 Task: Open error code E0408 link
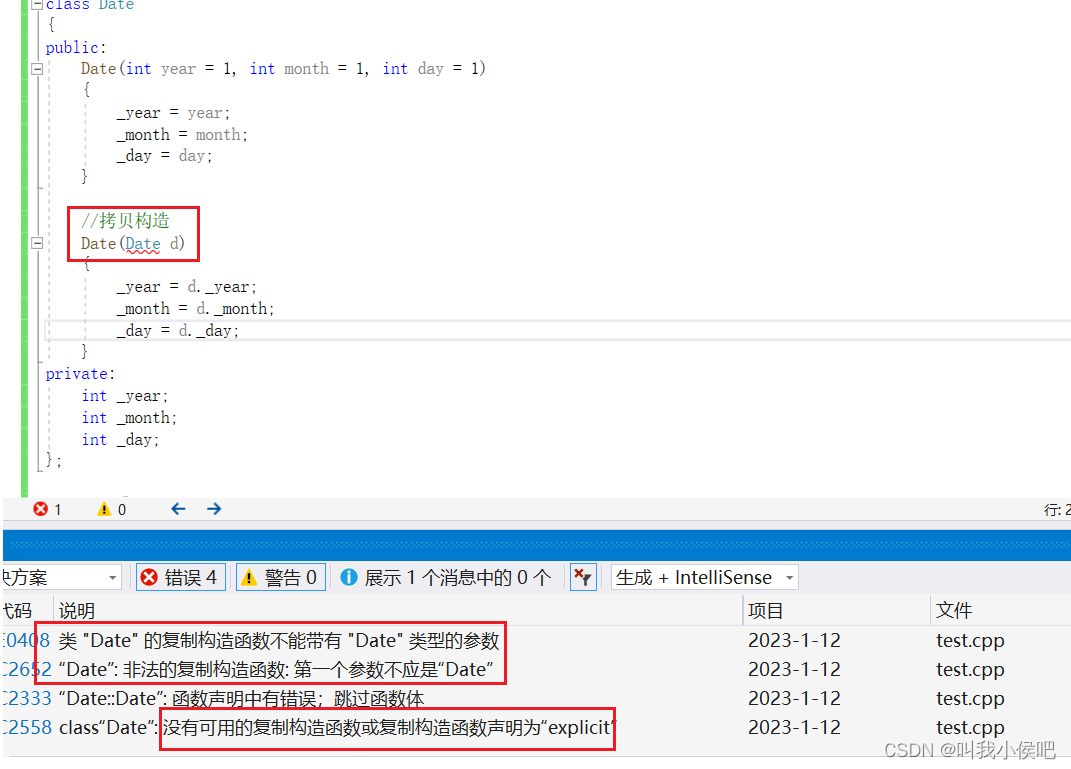click(27, 641)
